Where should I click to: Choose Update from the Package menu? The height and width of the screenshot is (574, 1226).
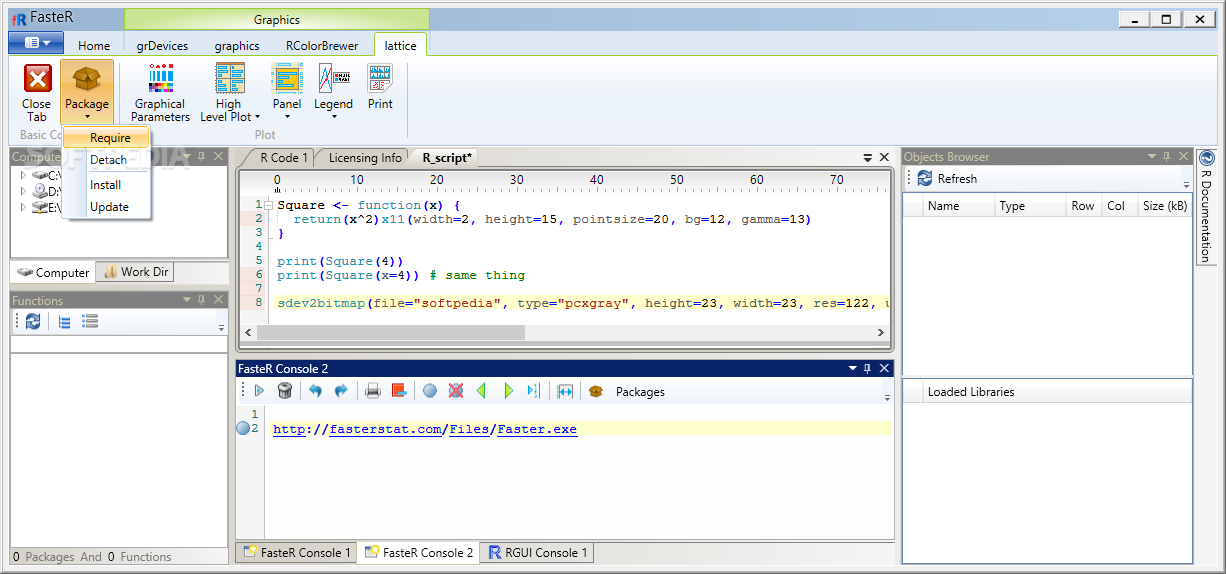(107, 207)
